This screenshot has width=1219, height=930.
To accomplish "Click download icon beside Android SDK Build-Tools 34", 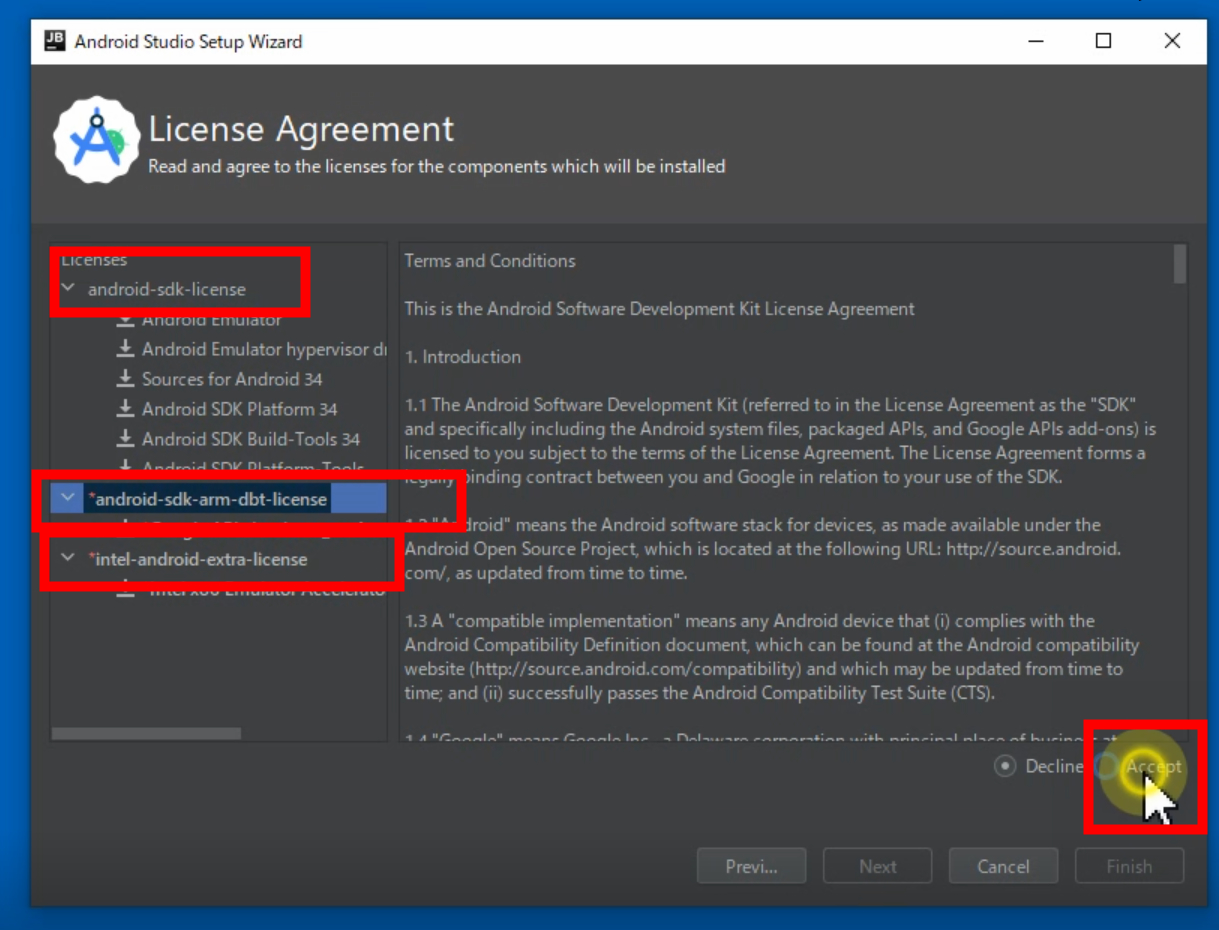I will (x=125, y=439).
